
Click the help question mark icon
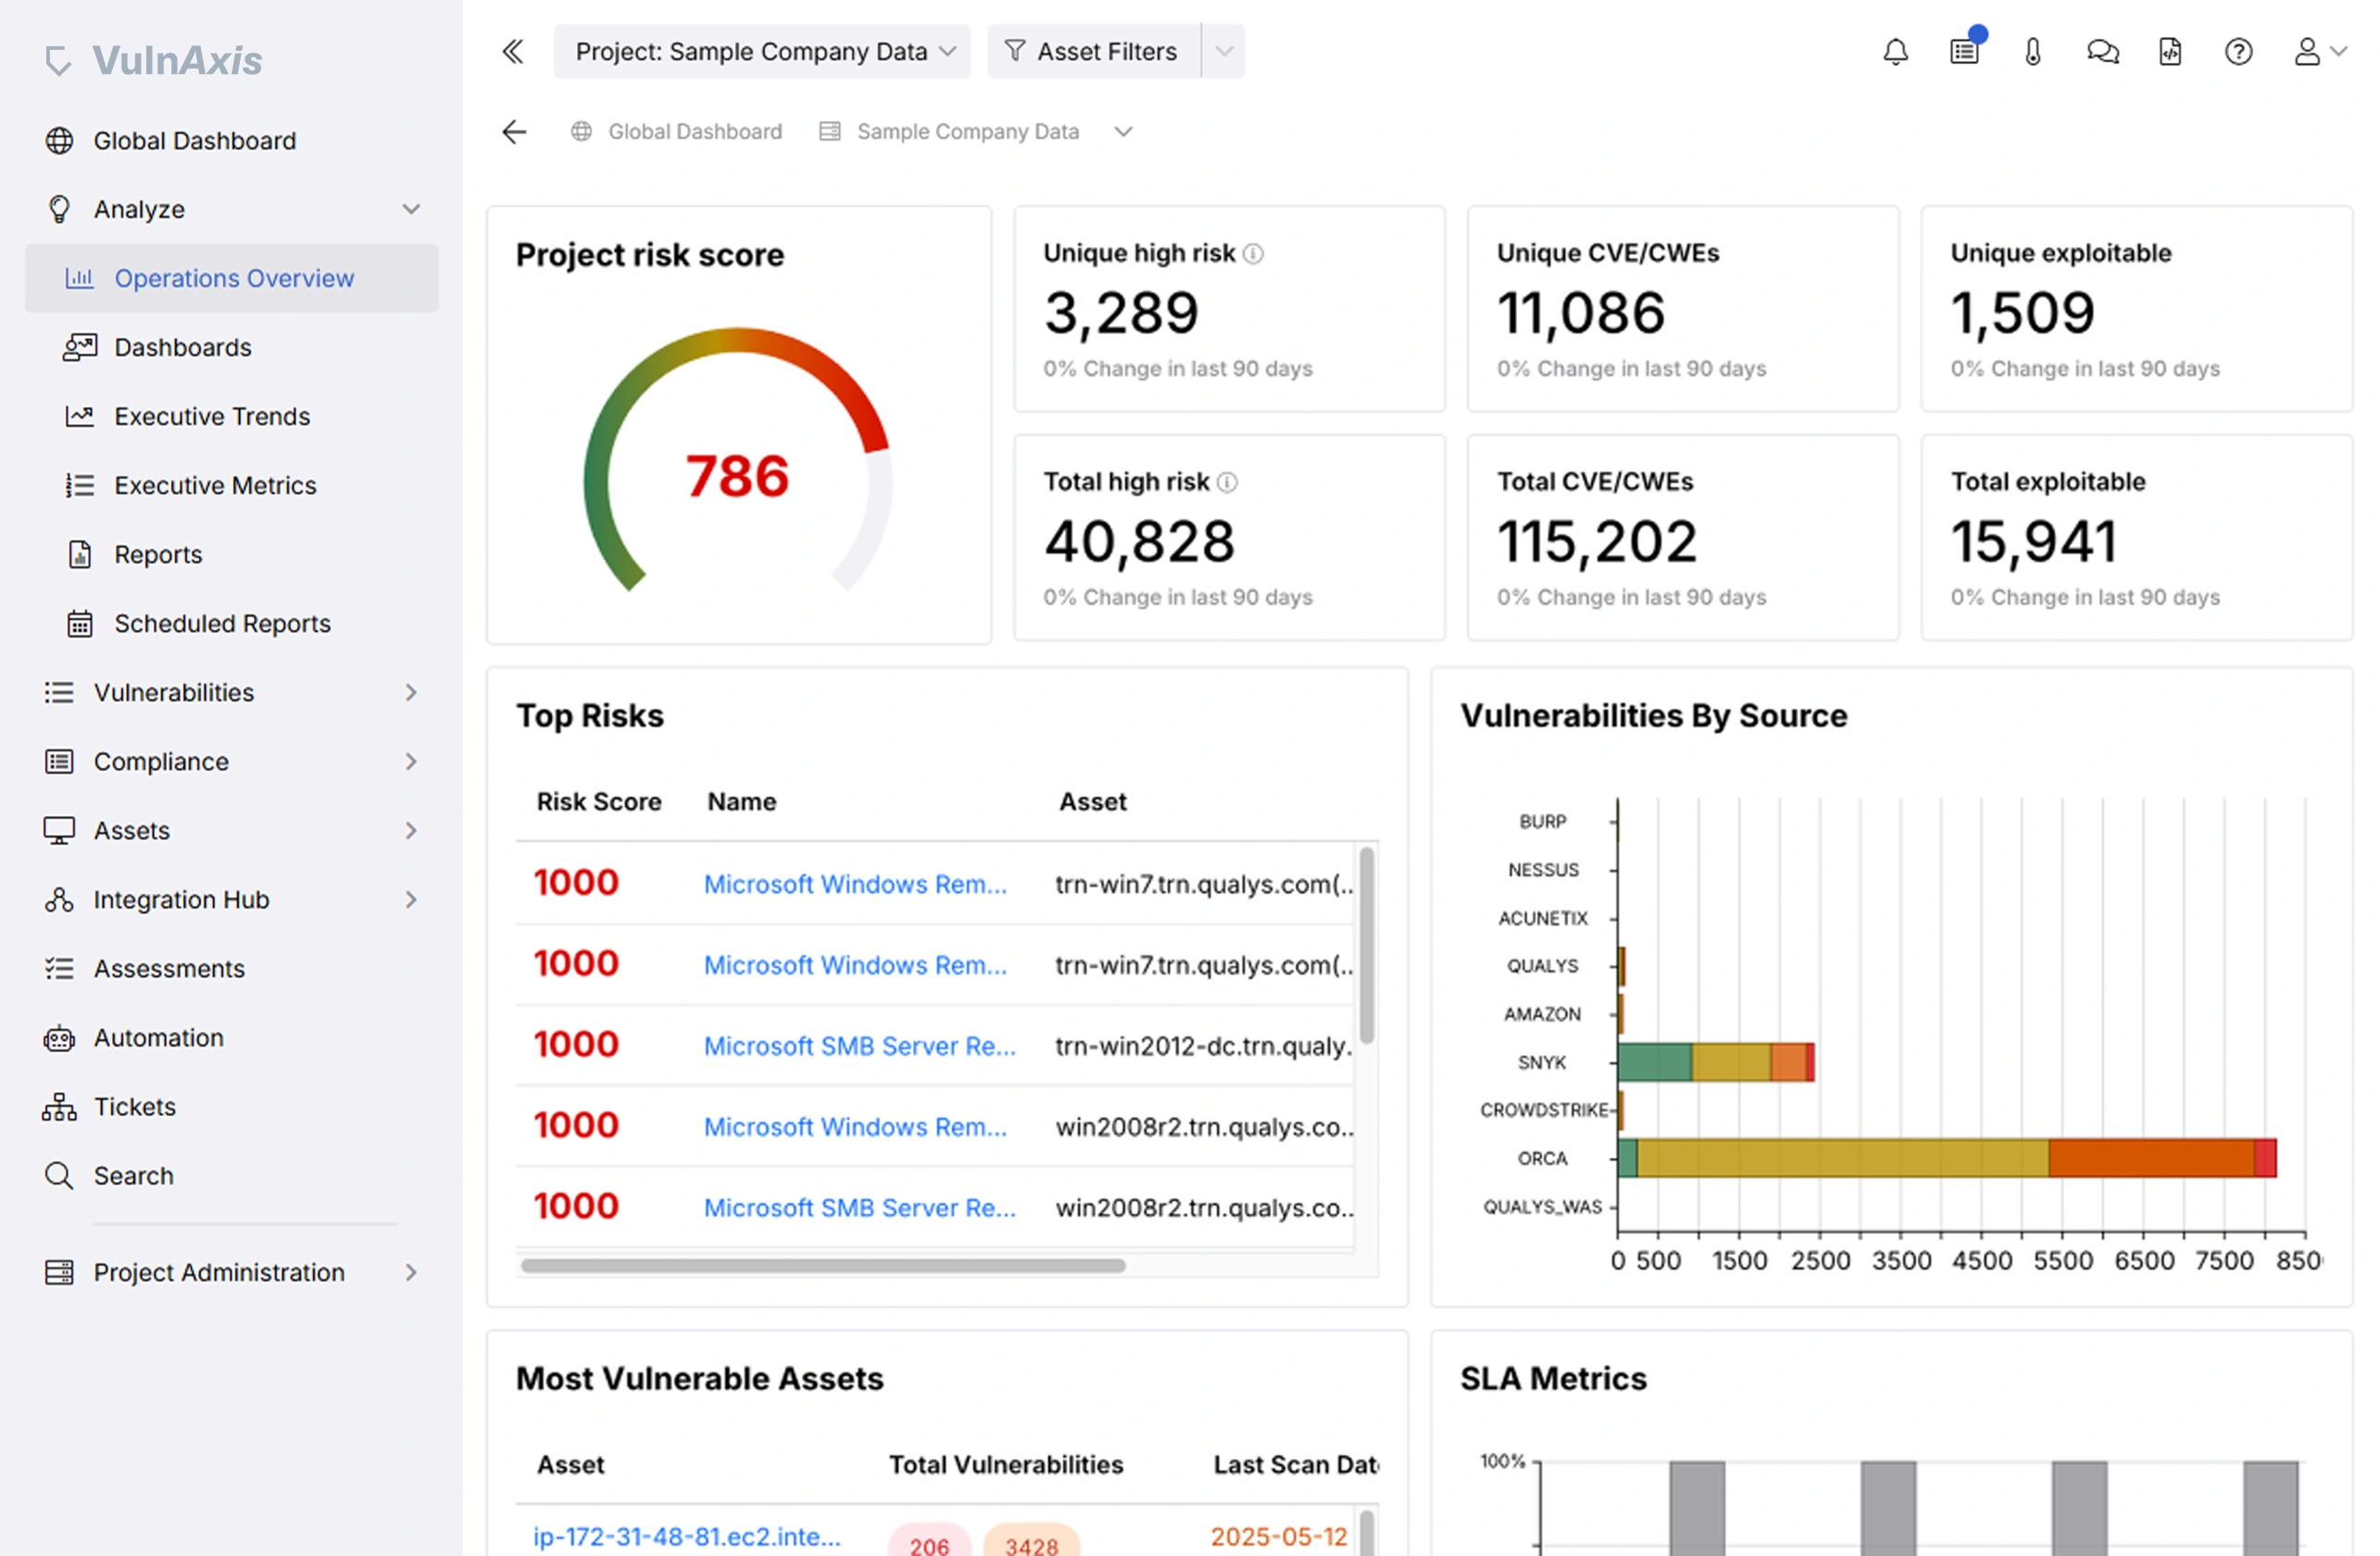2238,52
